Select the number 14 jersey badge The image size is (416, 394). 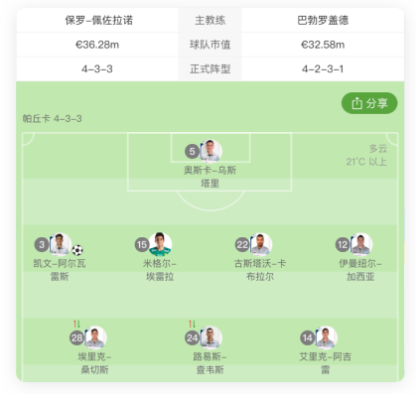tap(307, 338)
